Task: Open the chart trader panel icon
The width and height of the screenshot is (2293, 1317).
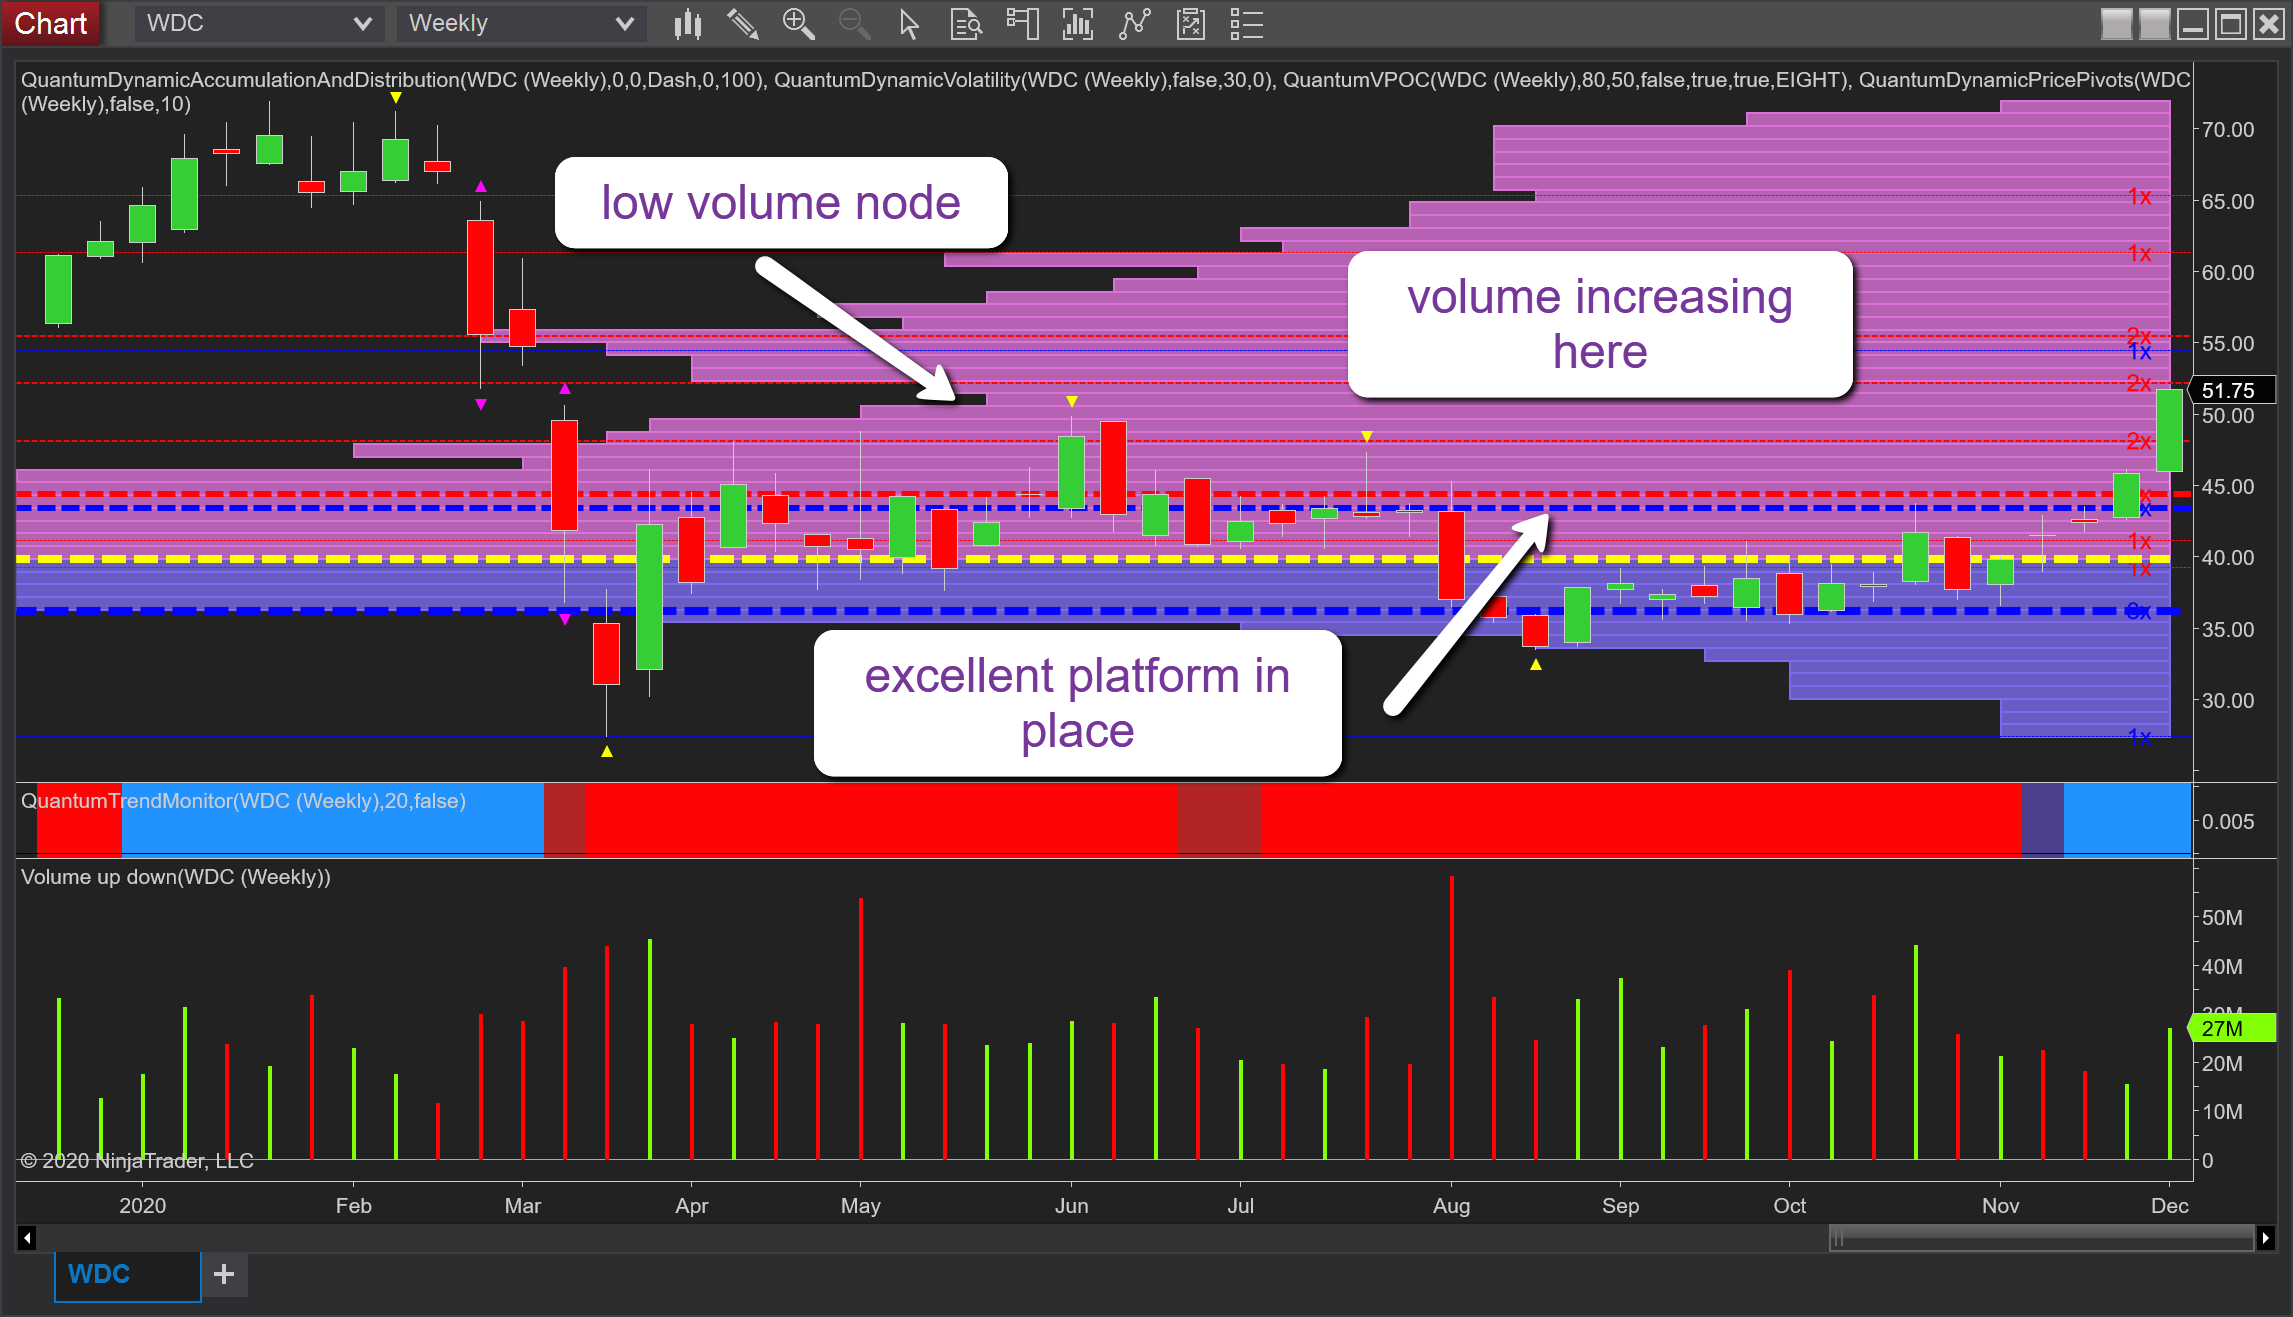Action: [x=1022, y=24]
